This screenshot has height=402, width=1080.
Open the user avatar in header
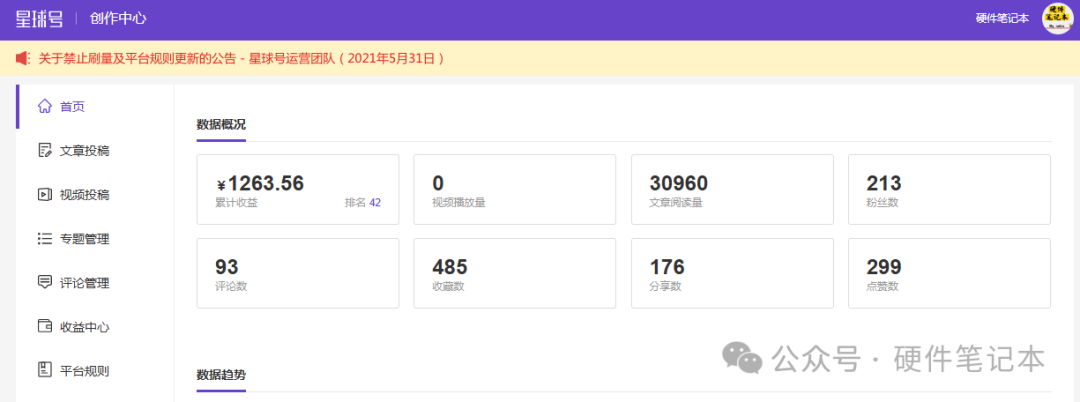click(x=1057, y=18)
